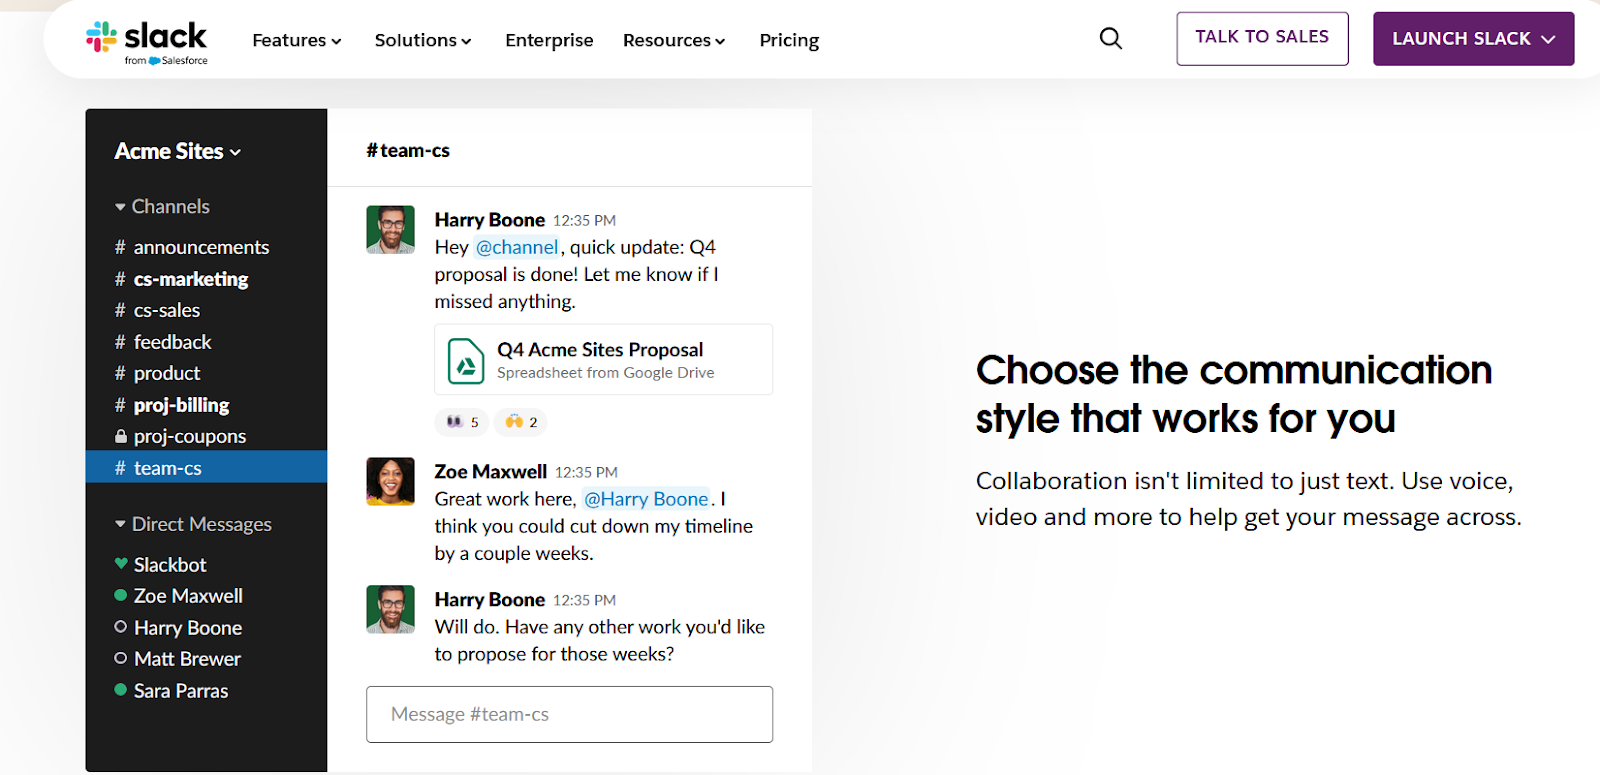Click the @Harry Boone mention

click(x=646, y=499)
